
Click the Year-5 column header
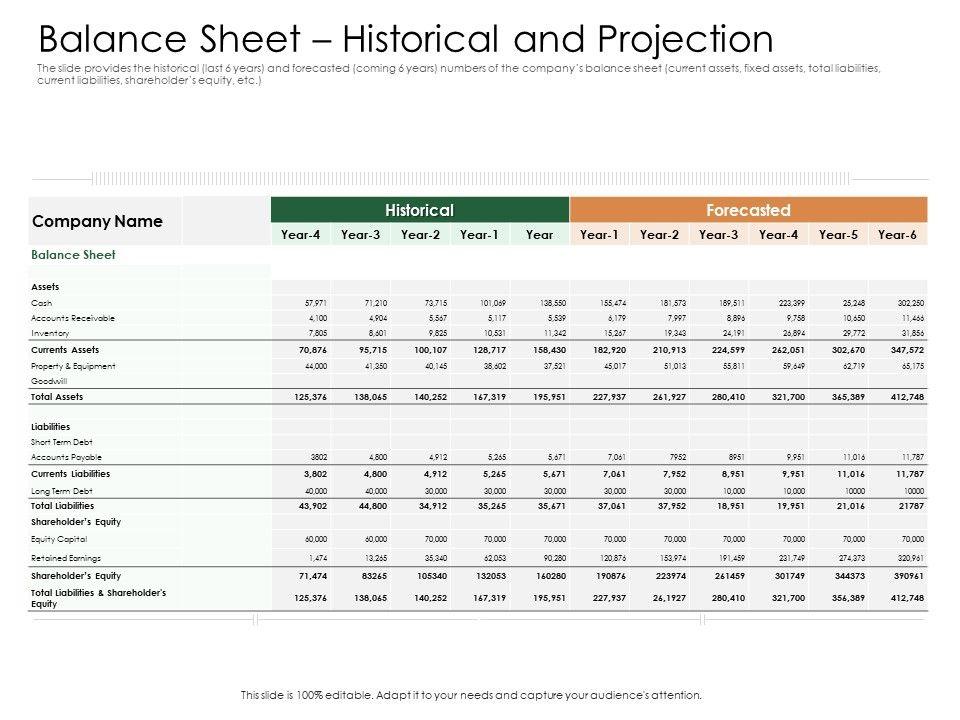click(838, 234)
